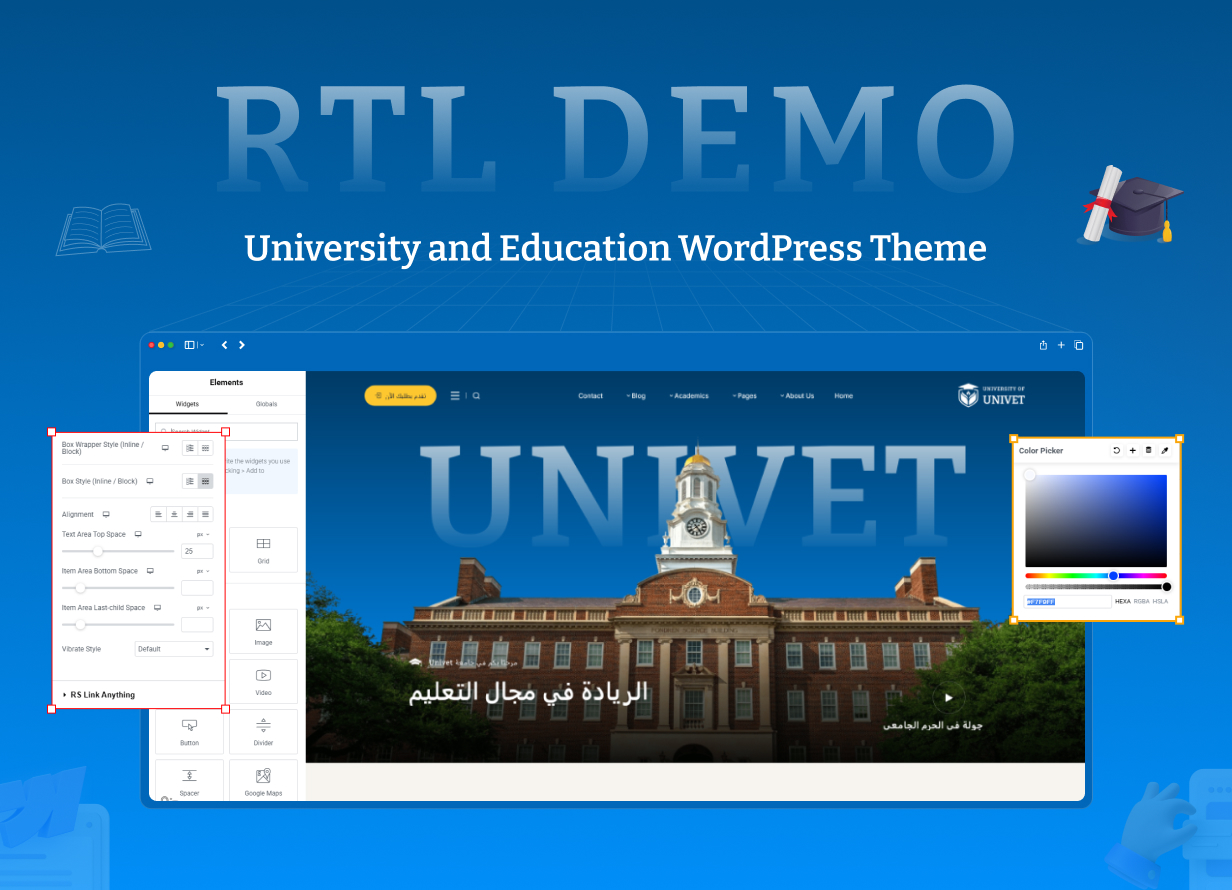Expand the RS Link Anything section

[x=139, y=695]
